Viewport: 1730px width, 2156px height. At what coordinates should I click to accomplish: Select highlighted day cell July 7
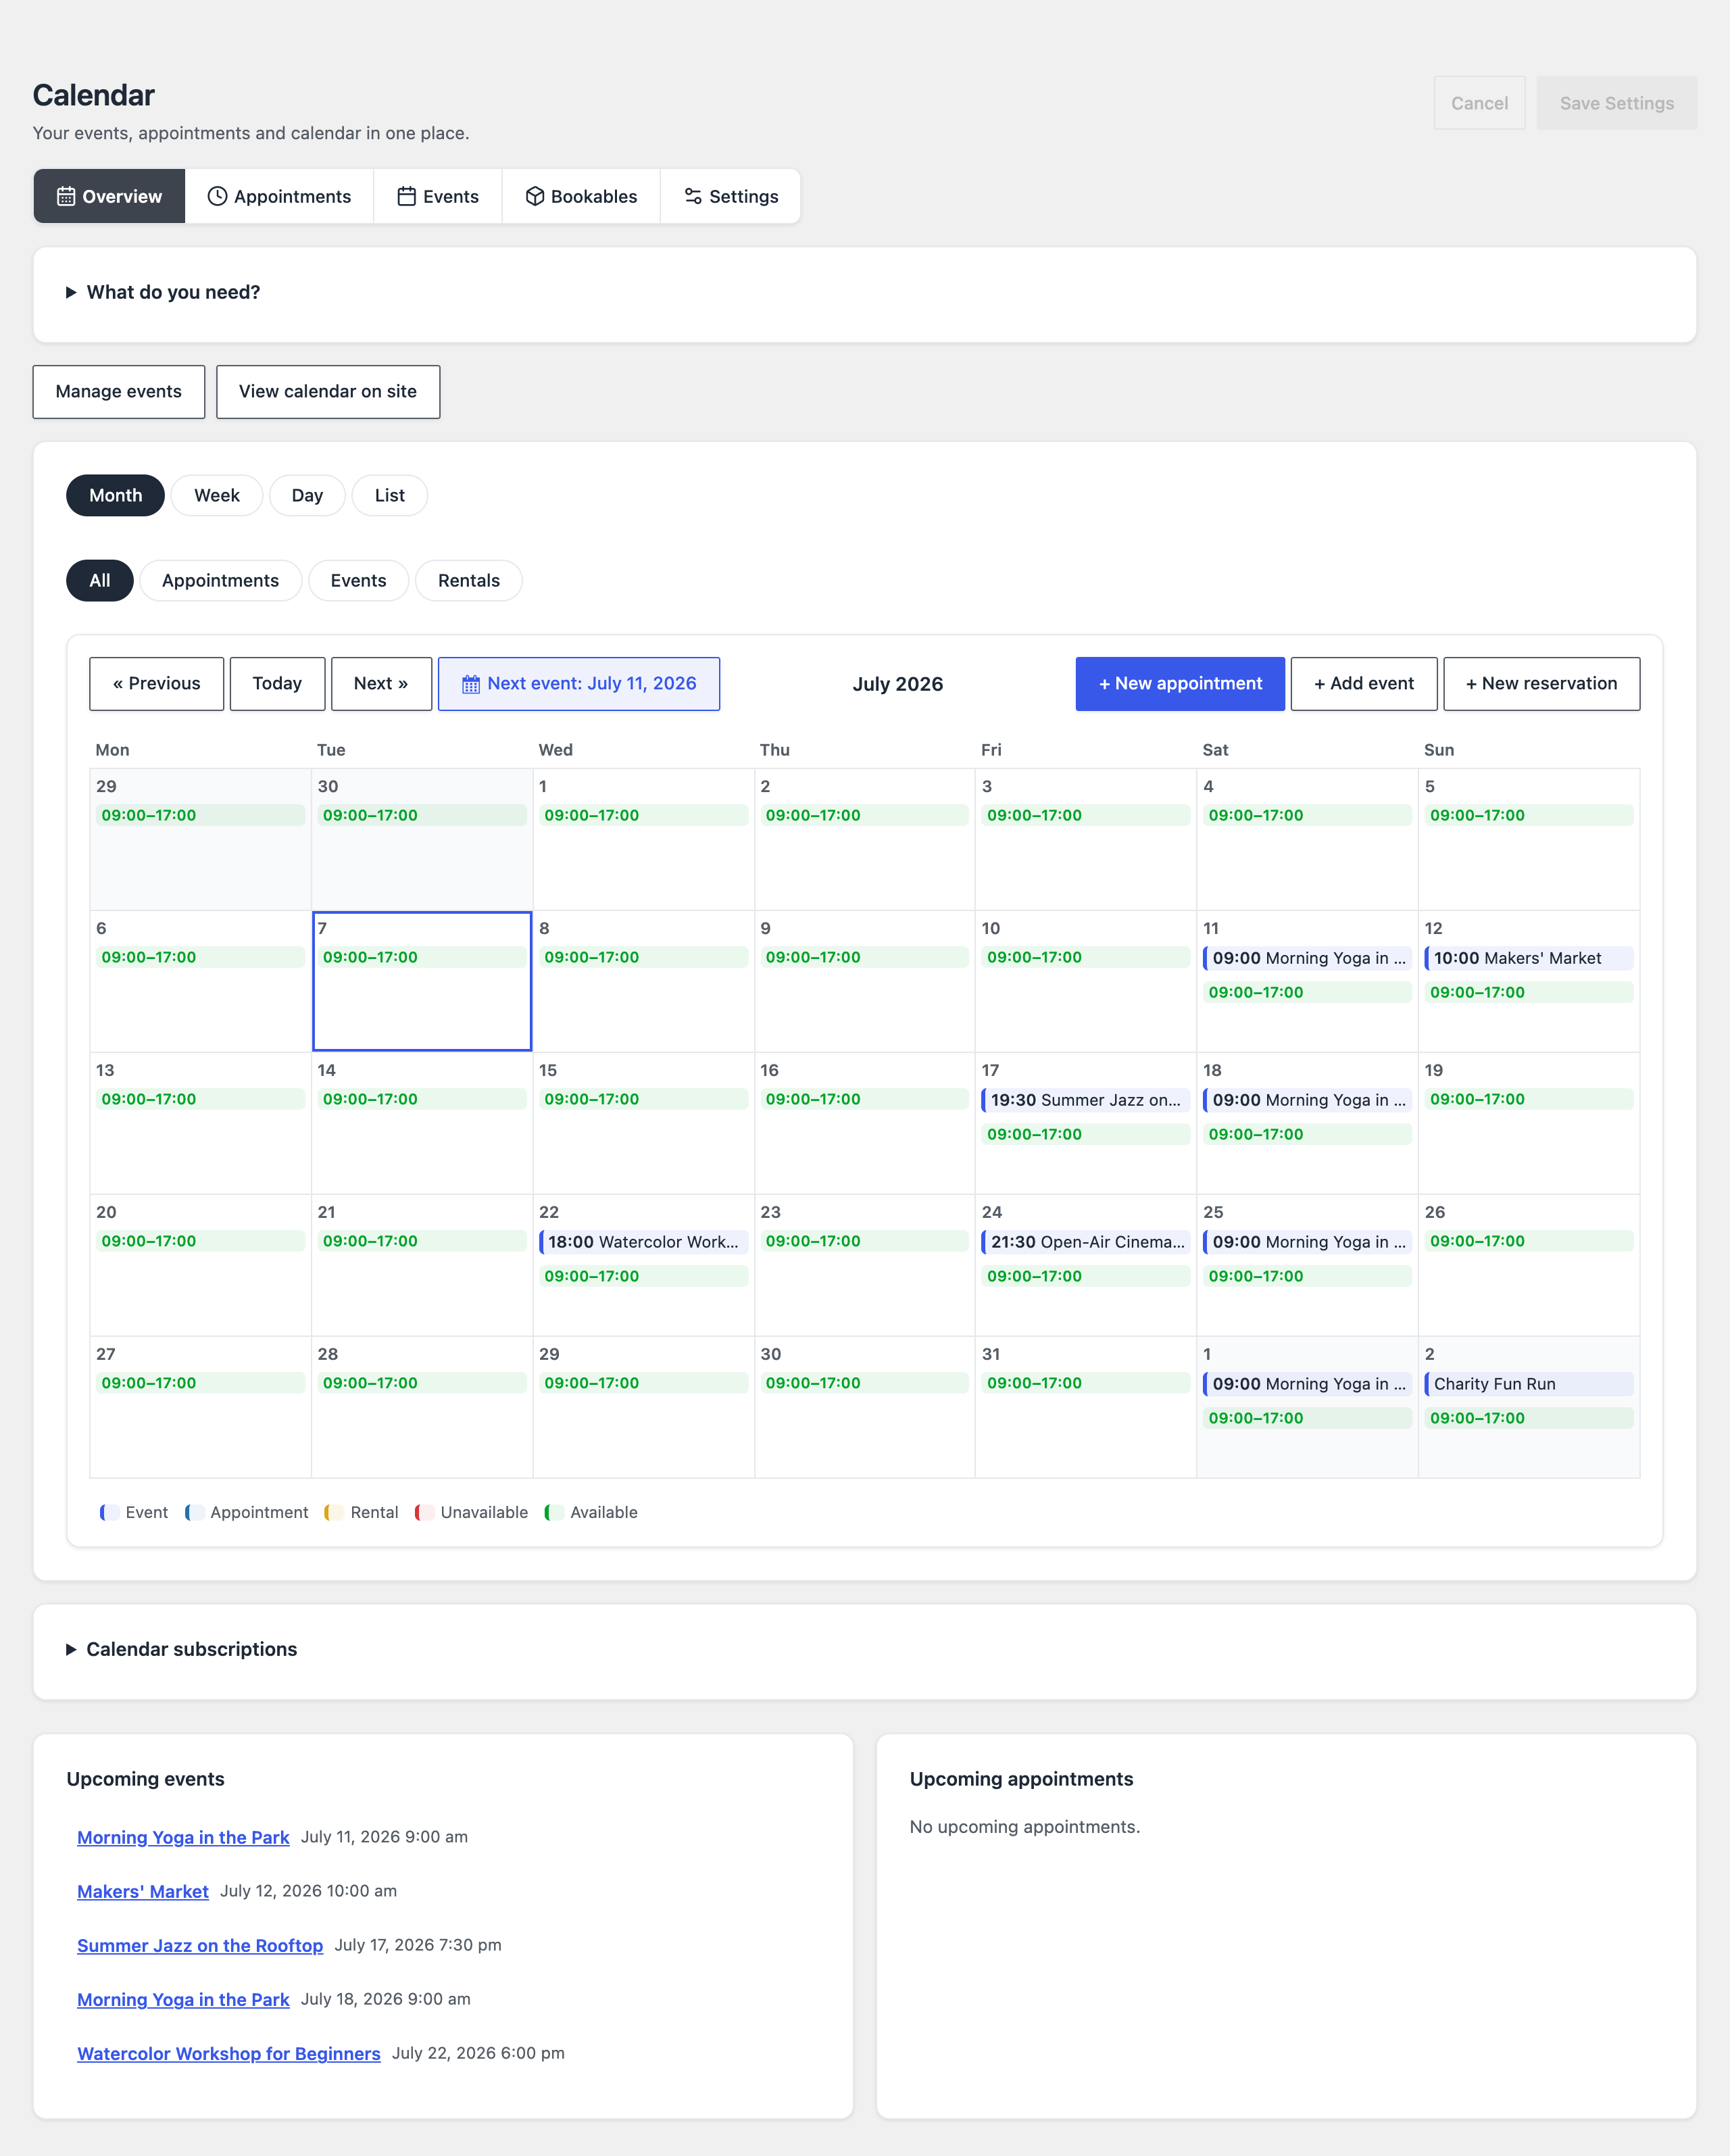click(x=422, y=981)
